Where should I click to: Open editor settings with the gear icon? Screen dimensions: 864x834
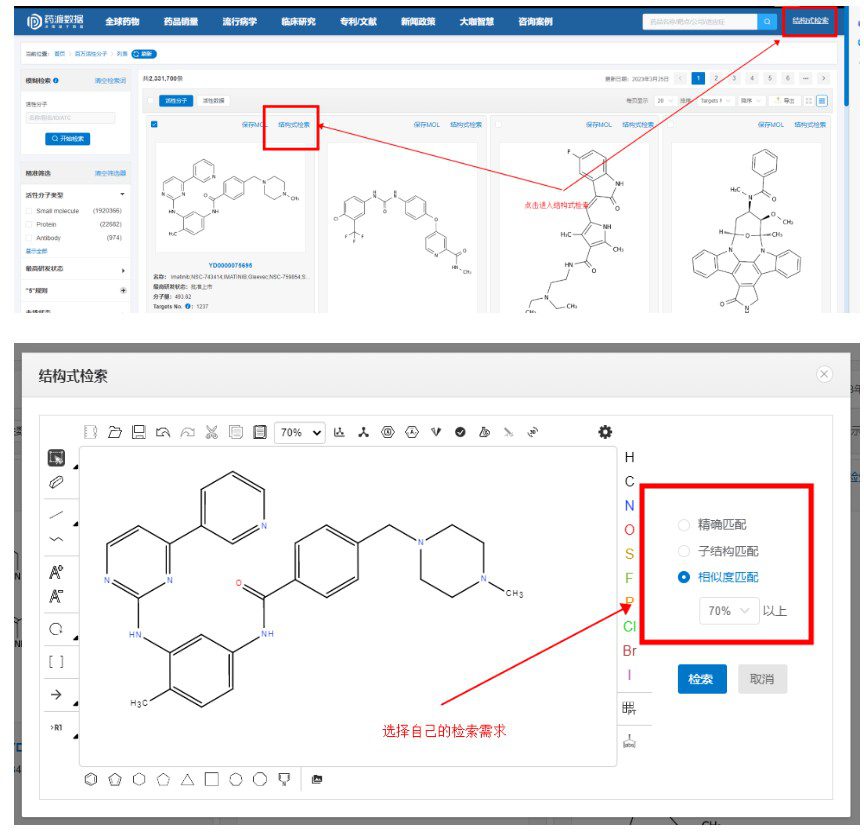(605, 432)
